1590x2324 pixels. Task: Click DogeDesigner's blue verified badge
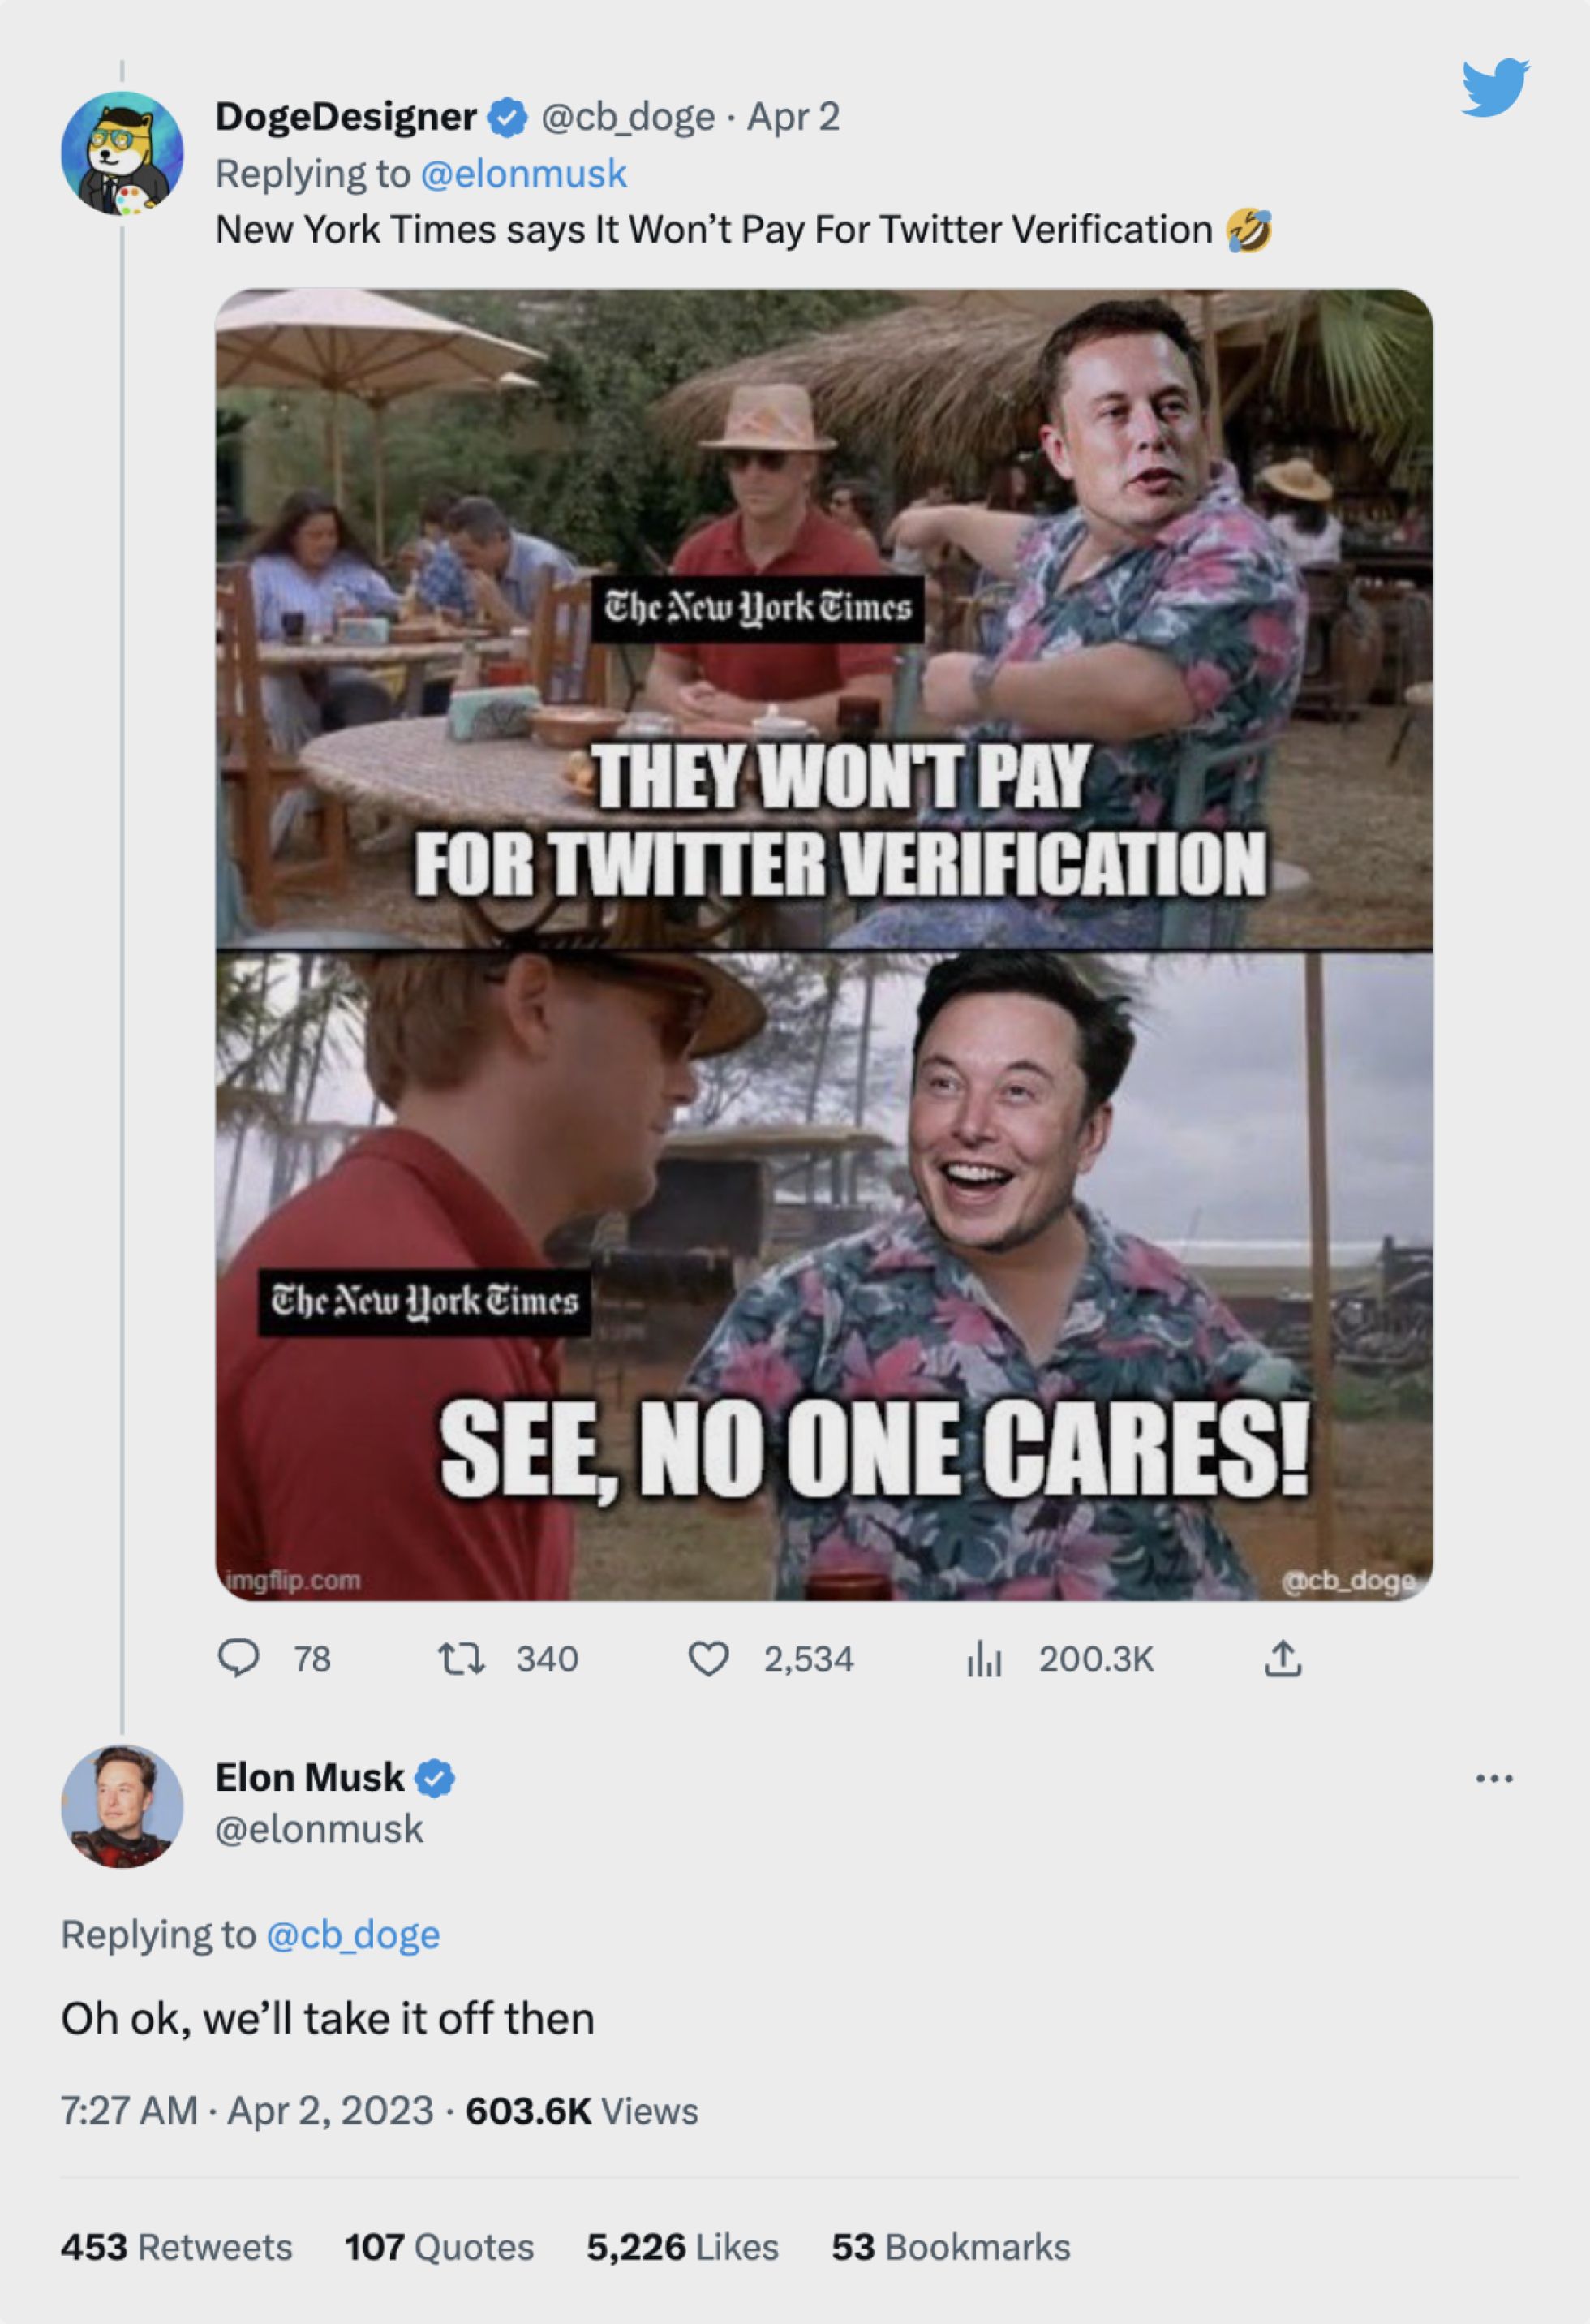pos(508,117)
